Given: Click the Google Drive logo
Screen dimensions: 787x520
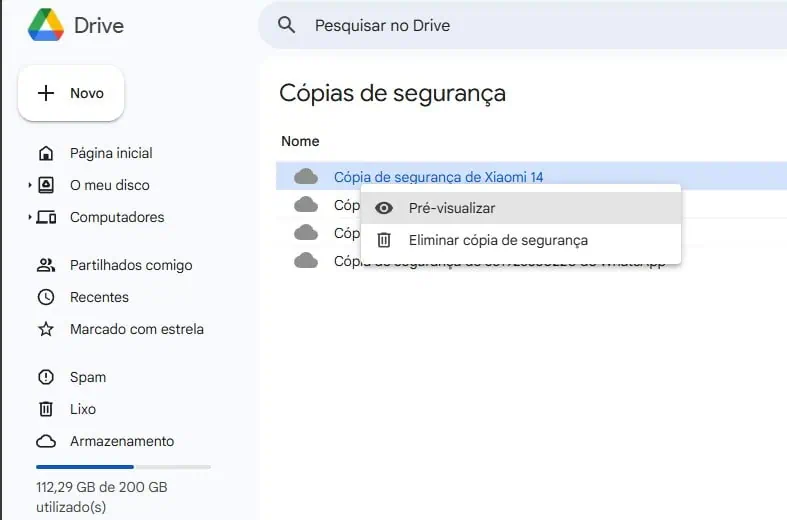Looking at the screenshot, I should click(x=46, y=25).
